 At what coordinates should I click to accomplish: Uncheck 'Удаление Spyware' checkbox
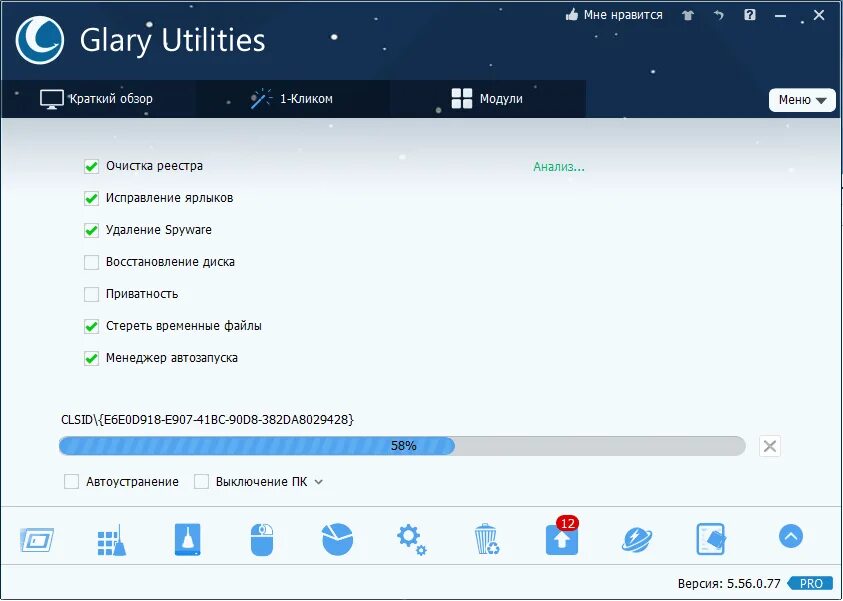91,231
